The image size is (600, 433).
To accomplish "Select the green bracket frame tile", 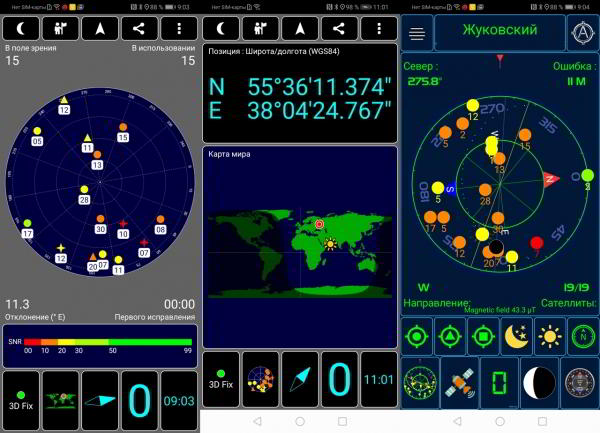I will [x=498, y=382].
